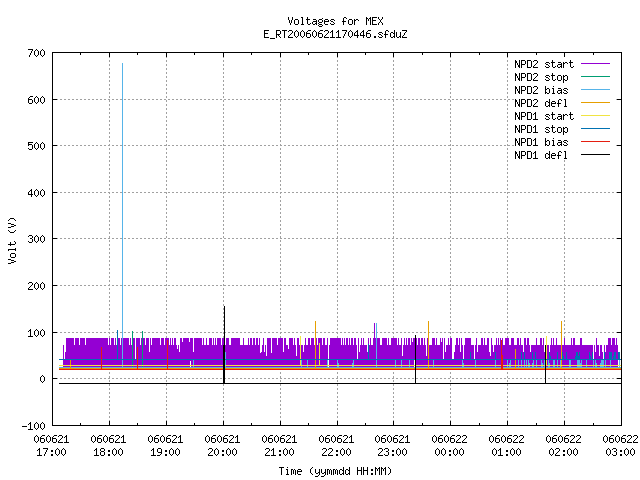640x480 pixels.
Task: Click the 060621 21:00 time axis label
Action: [x=279, y=446]
